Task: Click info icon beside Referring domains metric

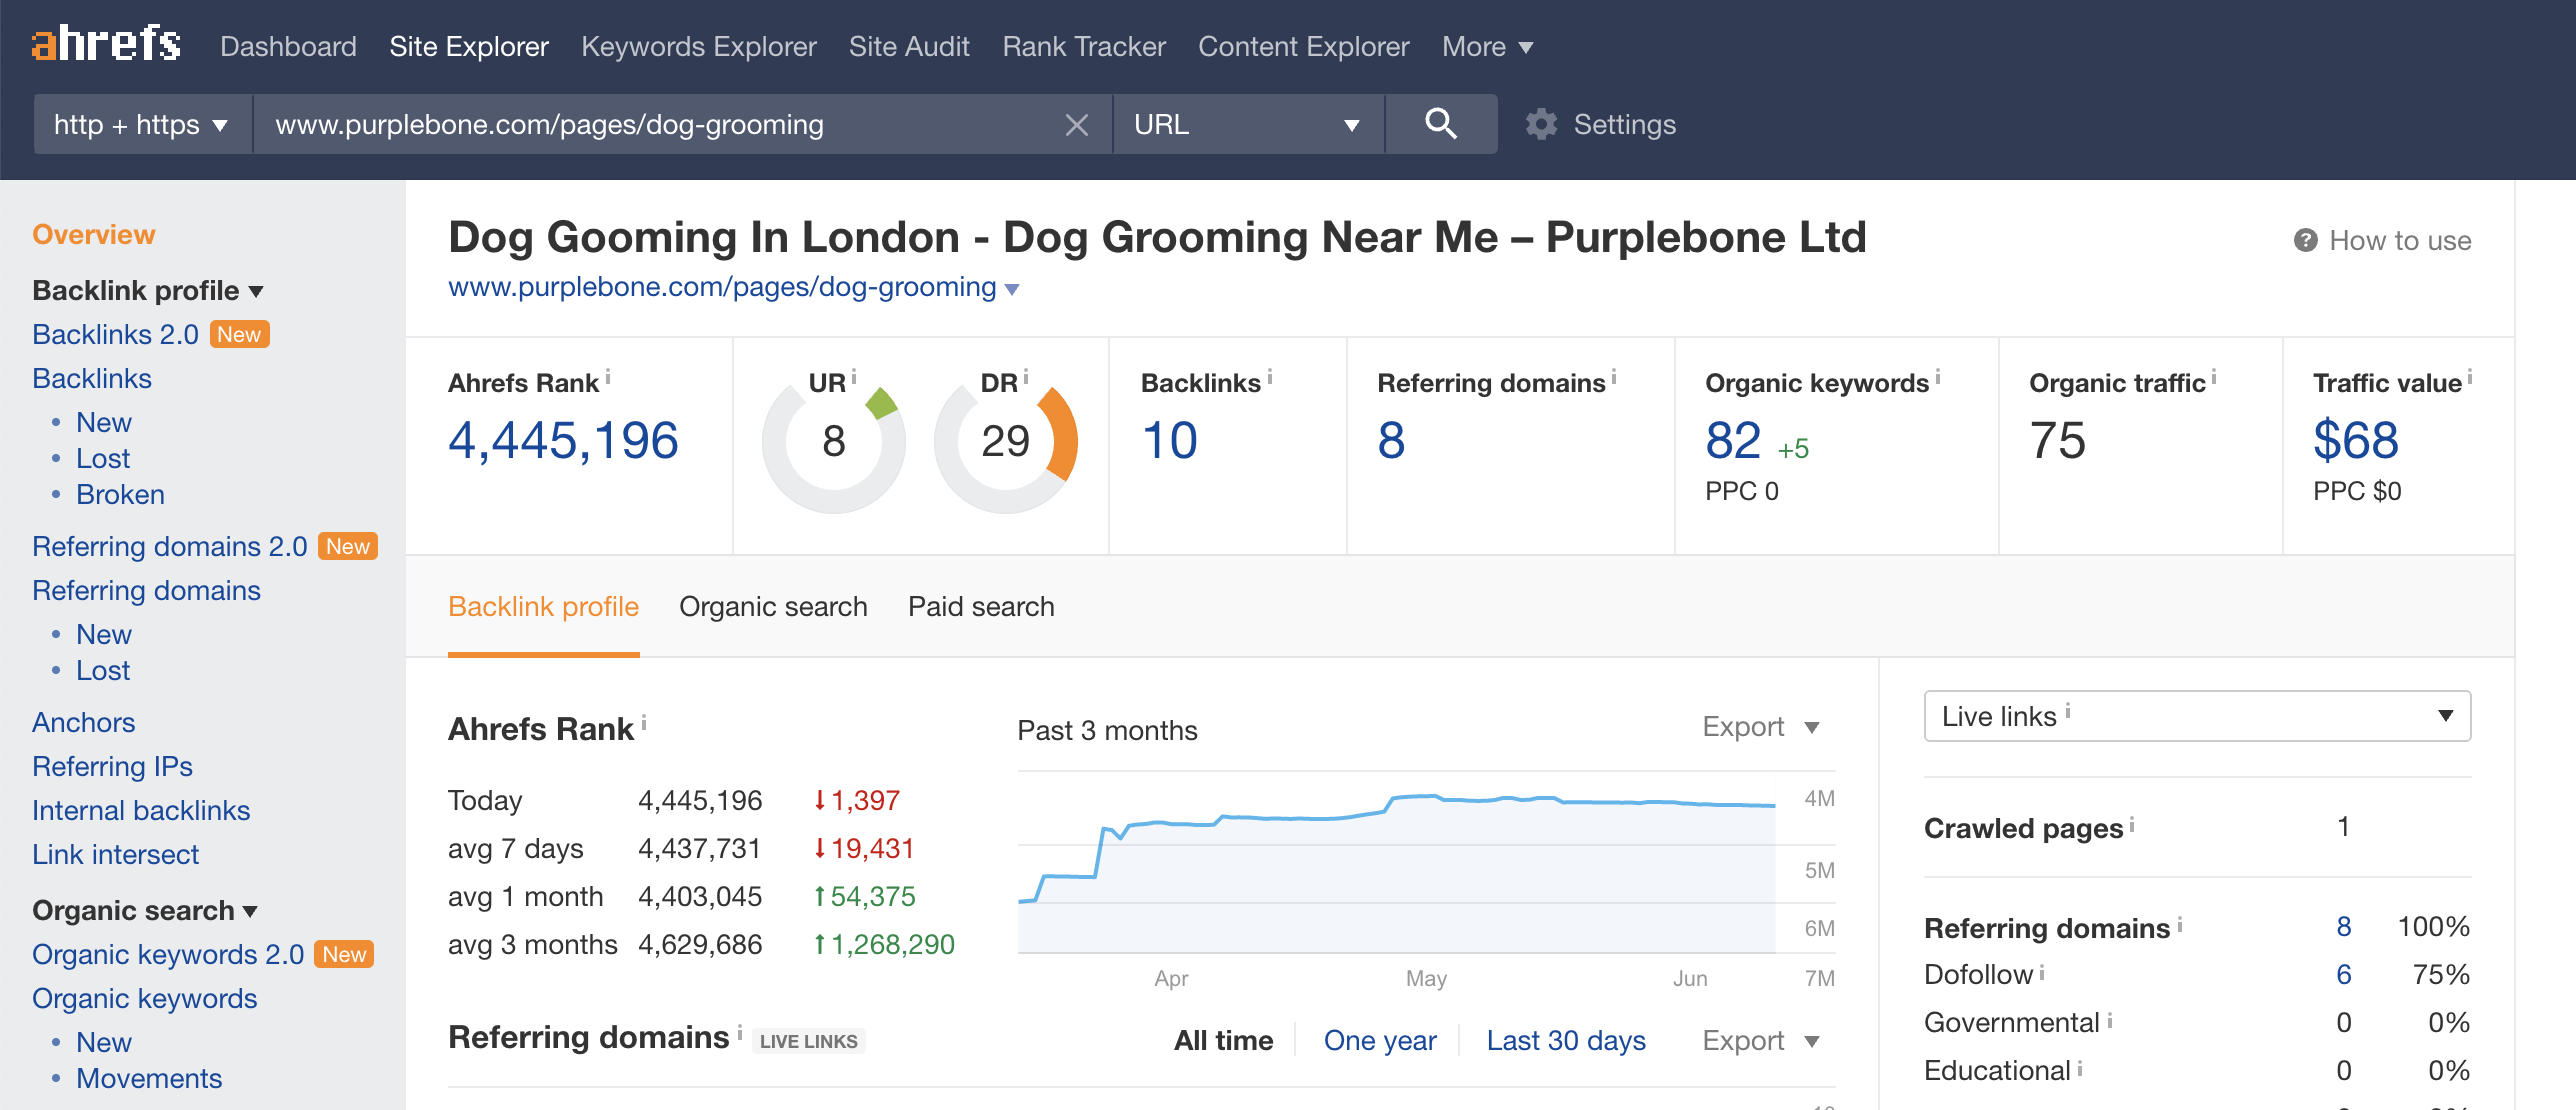Action: point(1614,378)
